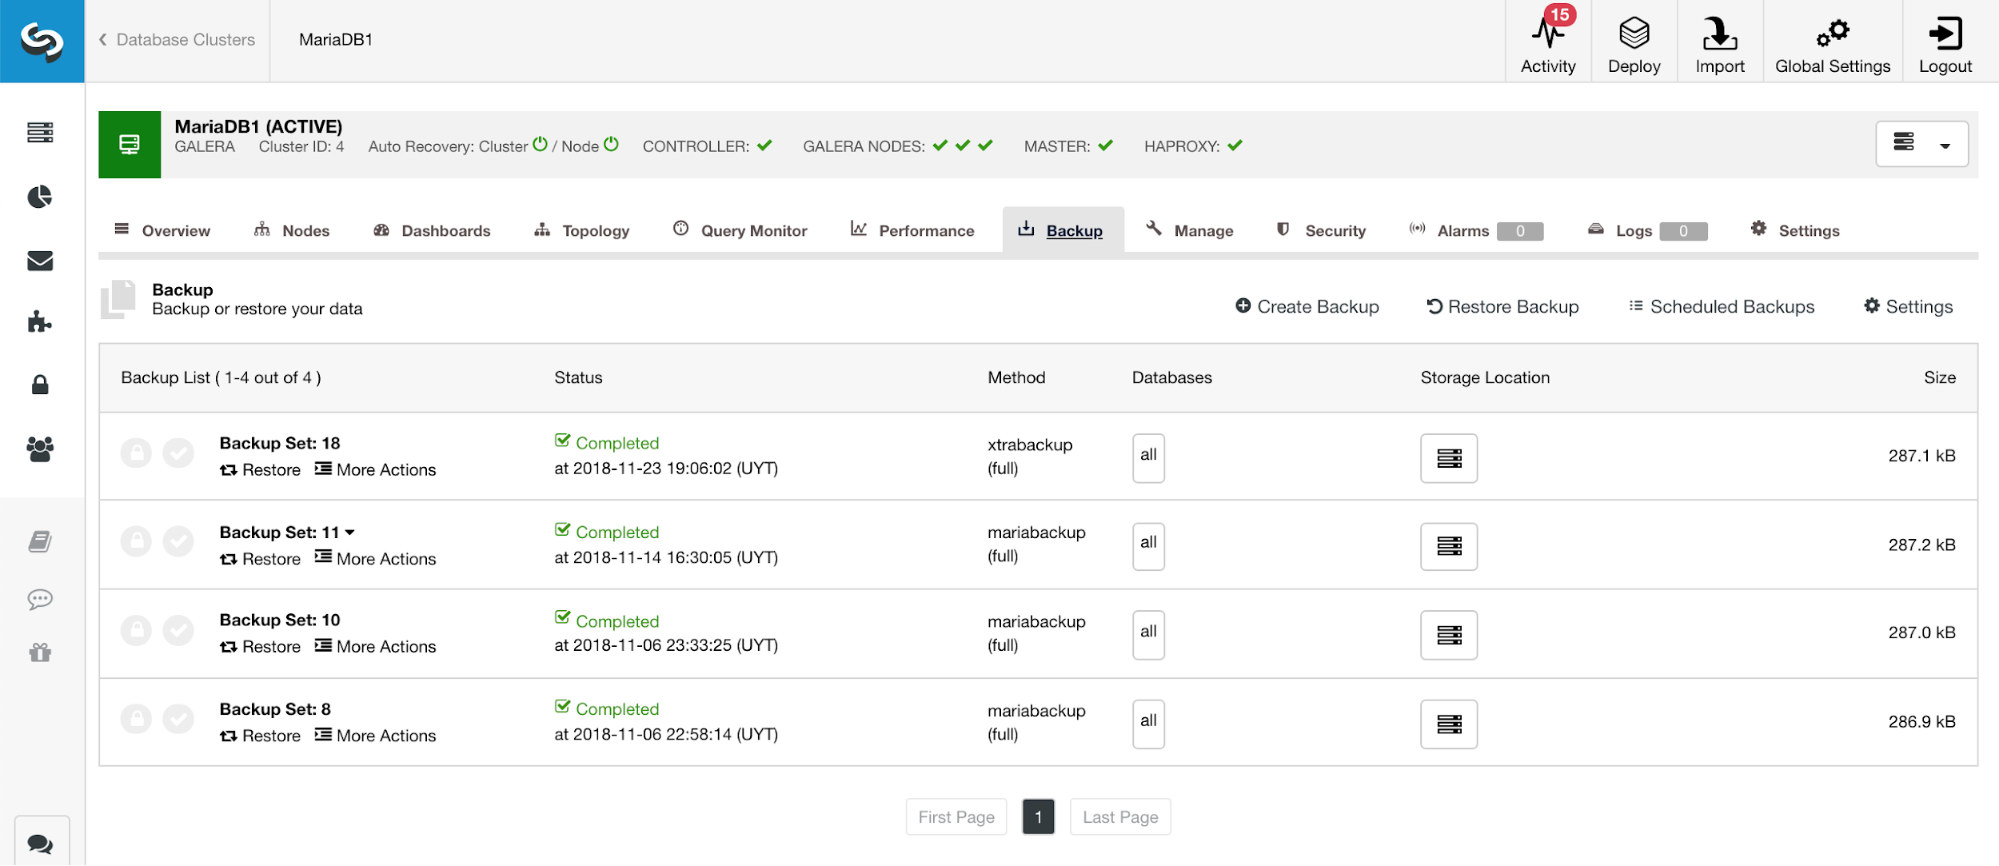1999x866 pixels.
Task: Open the Logs tab
Action: pos(1648,230)
